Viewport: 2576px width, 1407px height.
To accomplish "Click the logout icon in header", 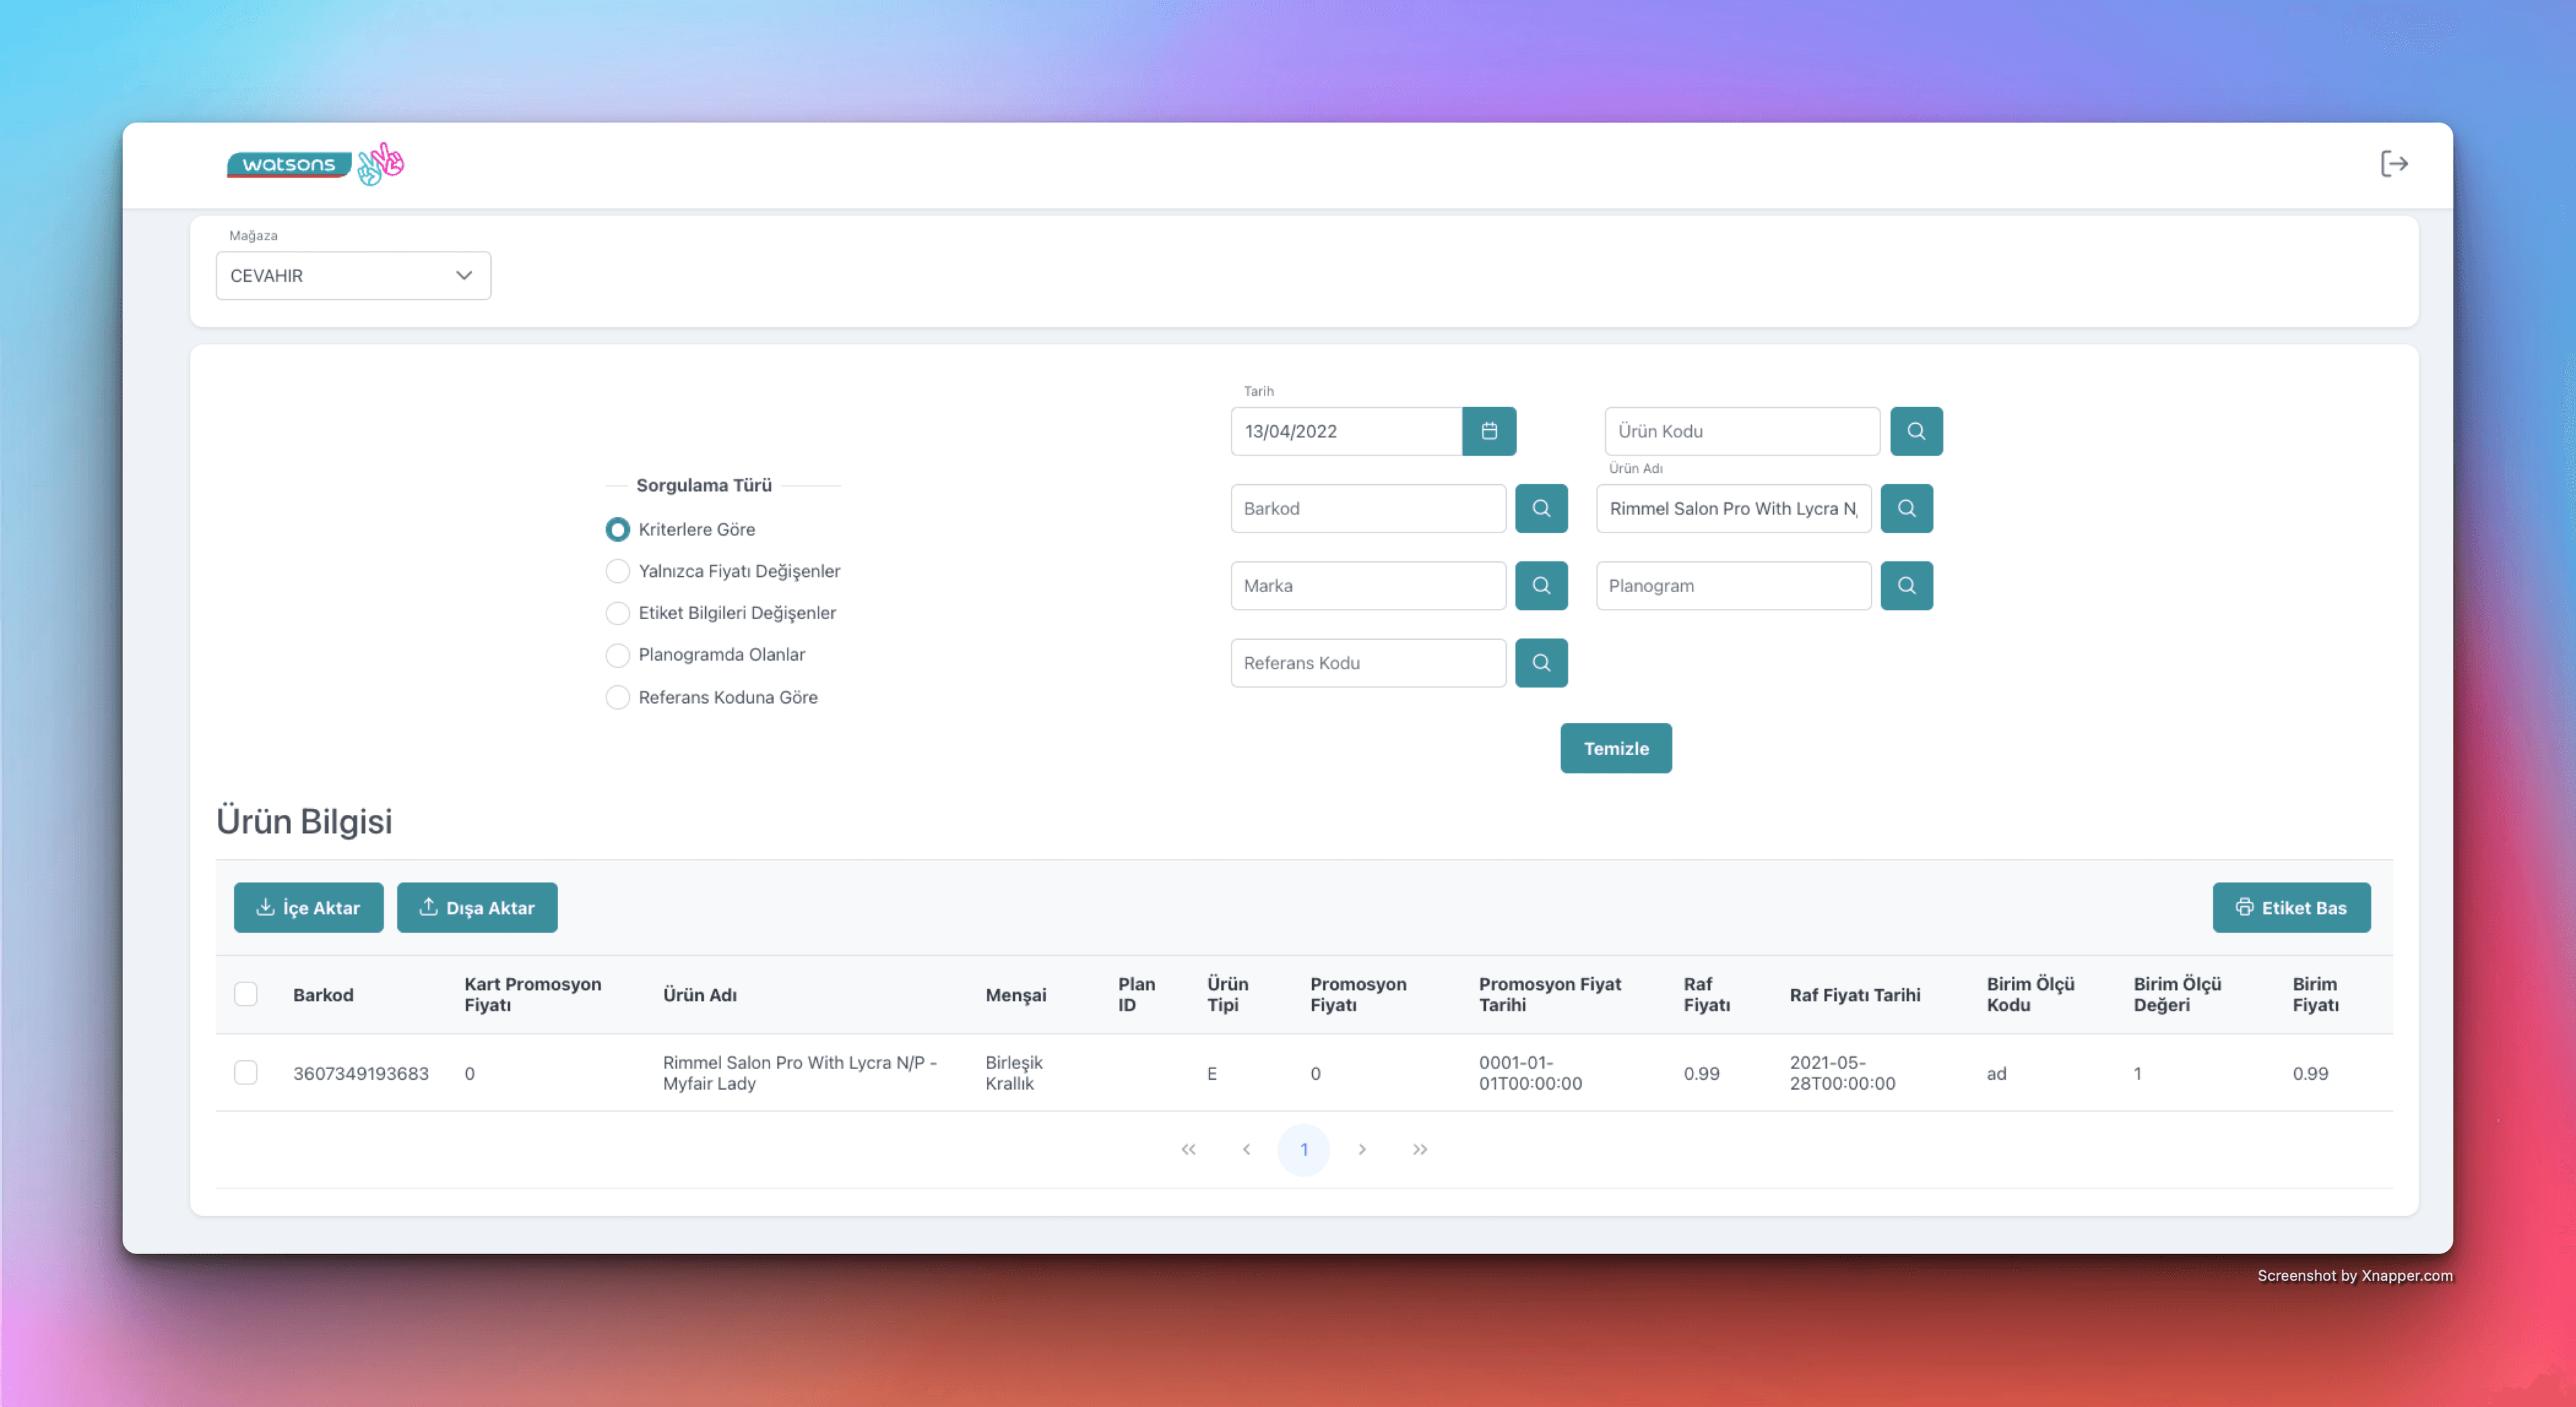I will coord(2394,164).
